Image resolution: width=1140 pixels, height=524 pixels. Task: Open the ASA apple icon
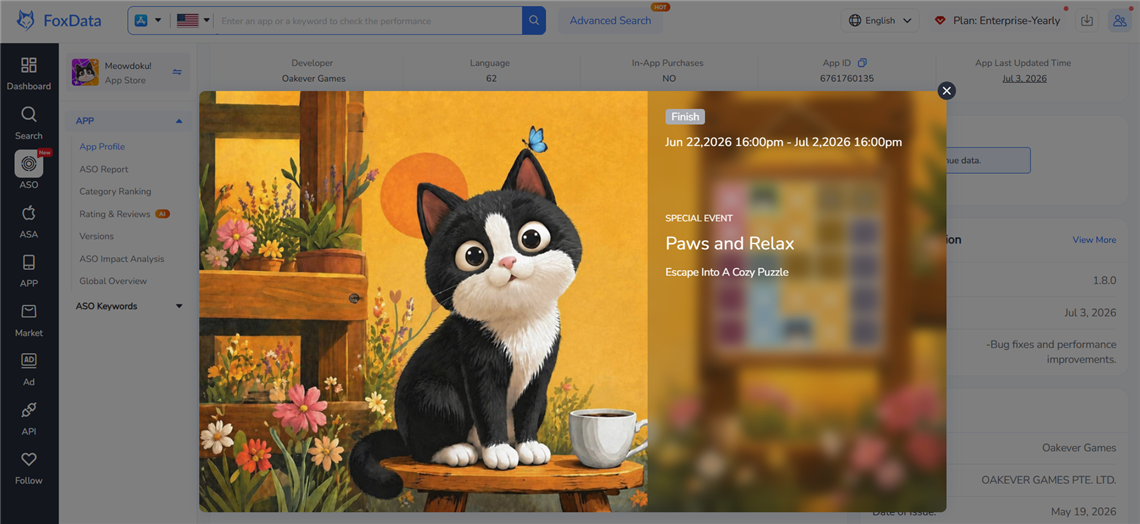[29, 213]
